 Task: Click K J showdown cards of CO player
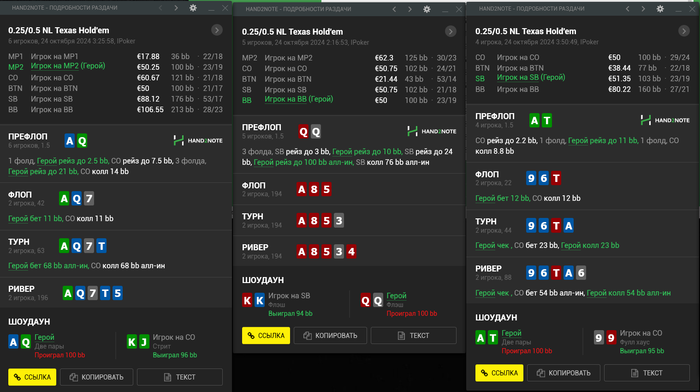point(138,342)
